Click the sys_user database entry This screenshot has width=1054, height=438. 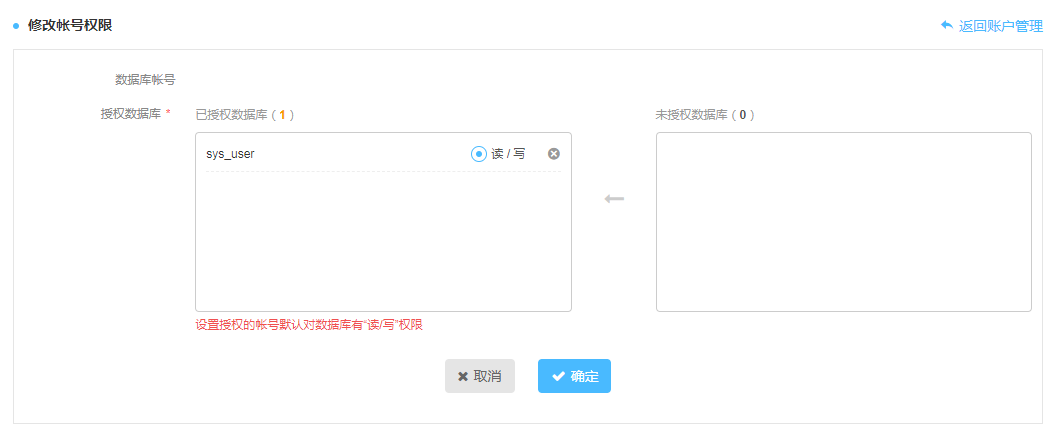click(x=231, y=154)
